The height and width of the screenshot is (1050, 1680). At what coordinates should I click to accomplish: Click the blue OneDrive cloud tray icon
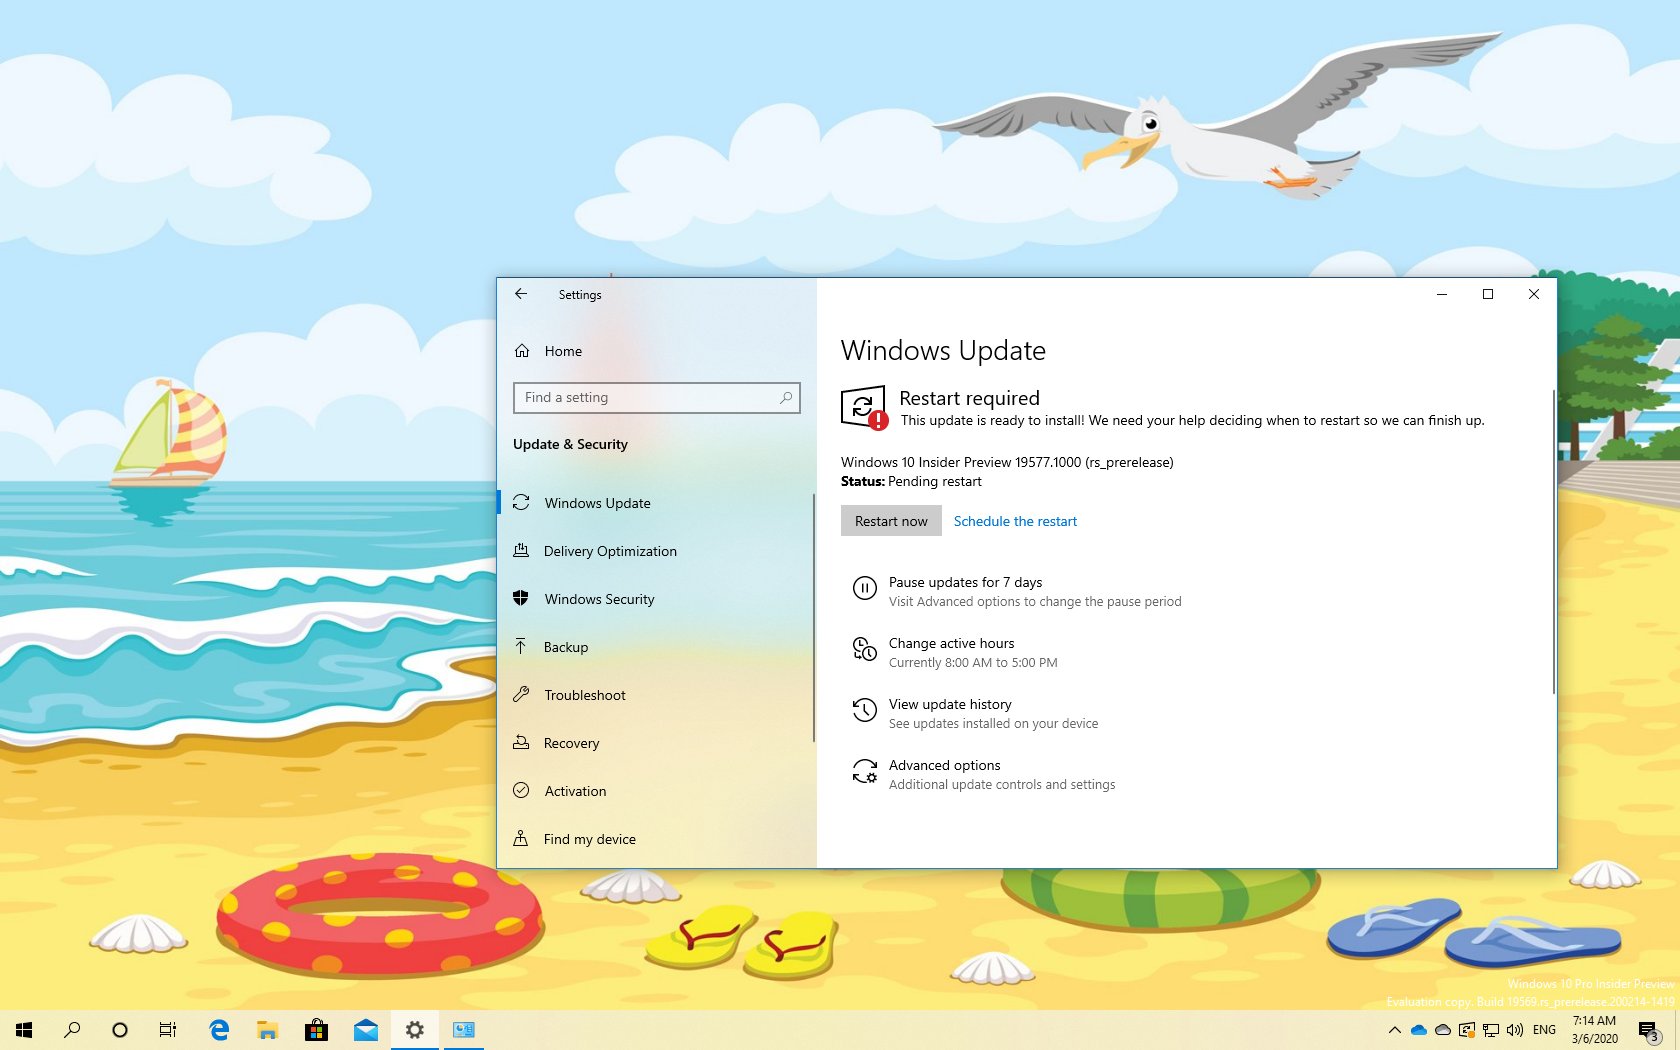(x=1419, y=1030)
